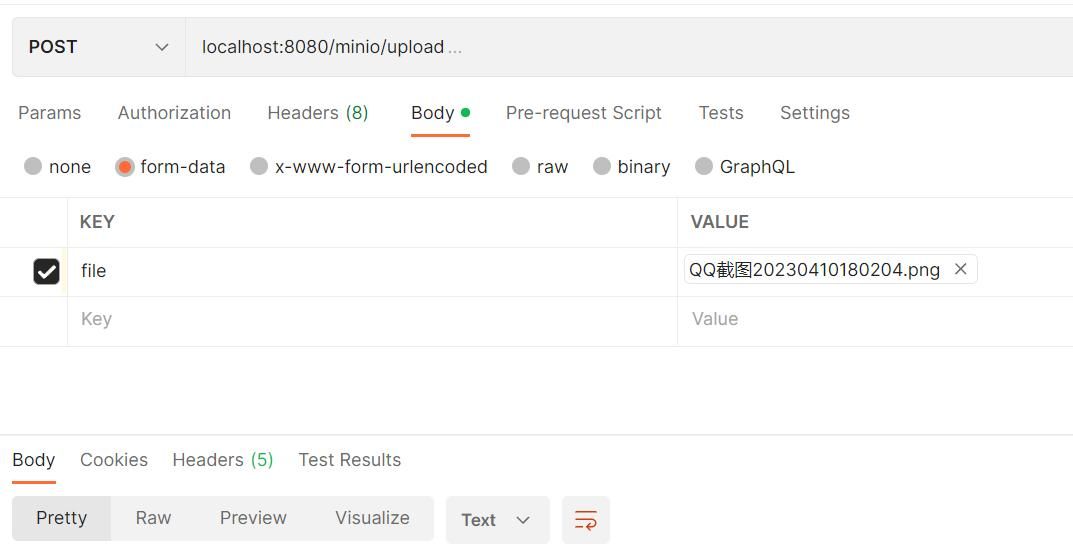Image resolution: width=1073 pixels, height=546 pixels.
Task: Click the empty Key placeholder field
Action: click(370, 320)
